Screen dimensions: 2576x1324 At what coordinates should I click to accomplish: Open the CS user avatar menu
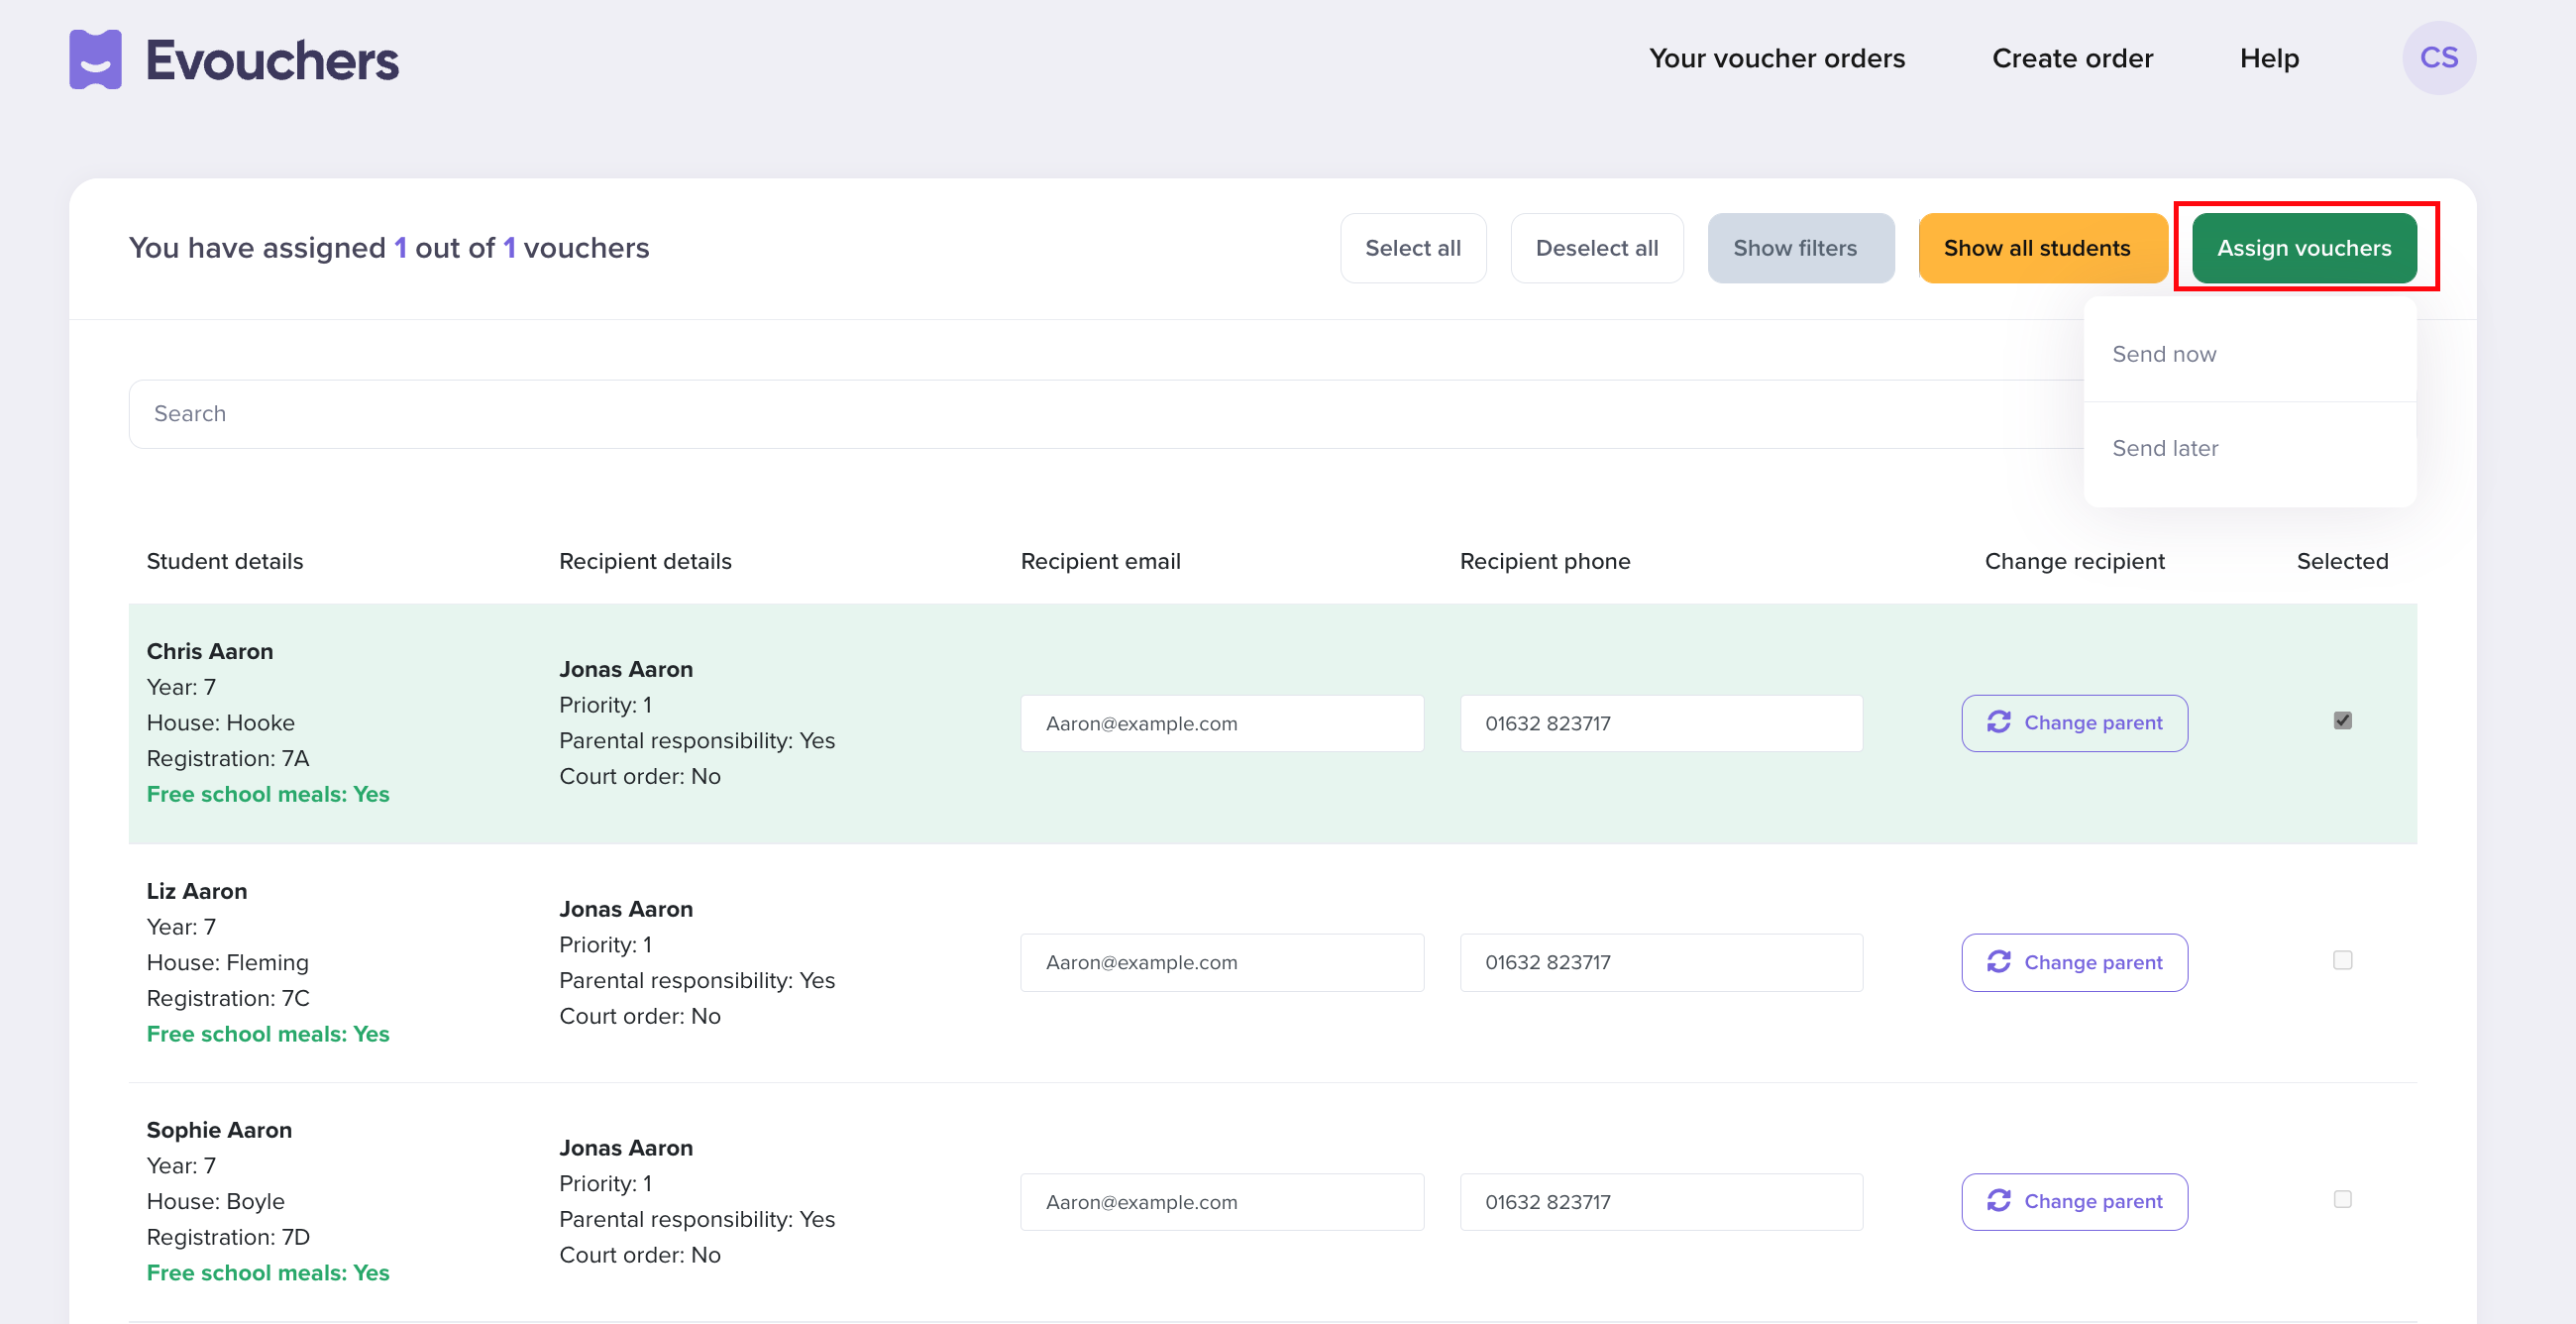[2438, 58]
